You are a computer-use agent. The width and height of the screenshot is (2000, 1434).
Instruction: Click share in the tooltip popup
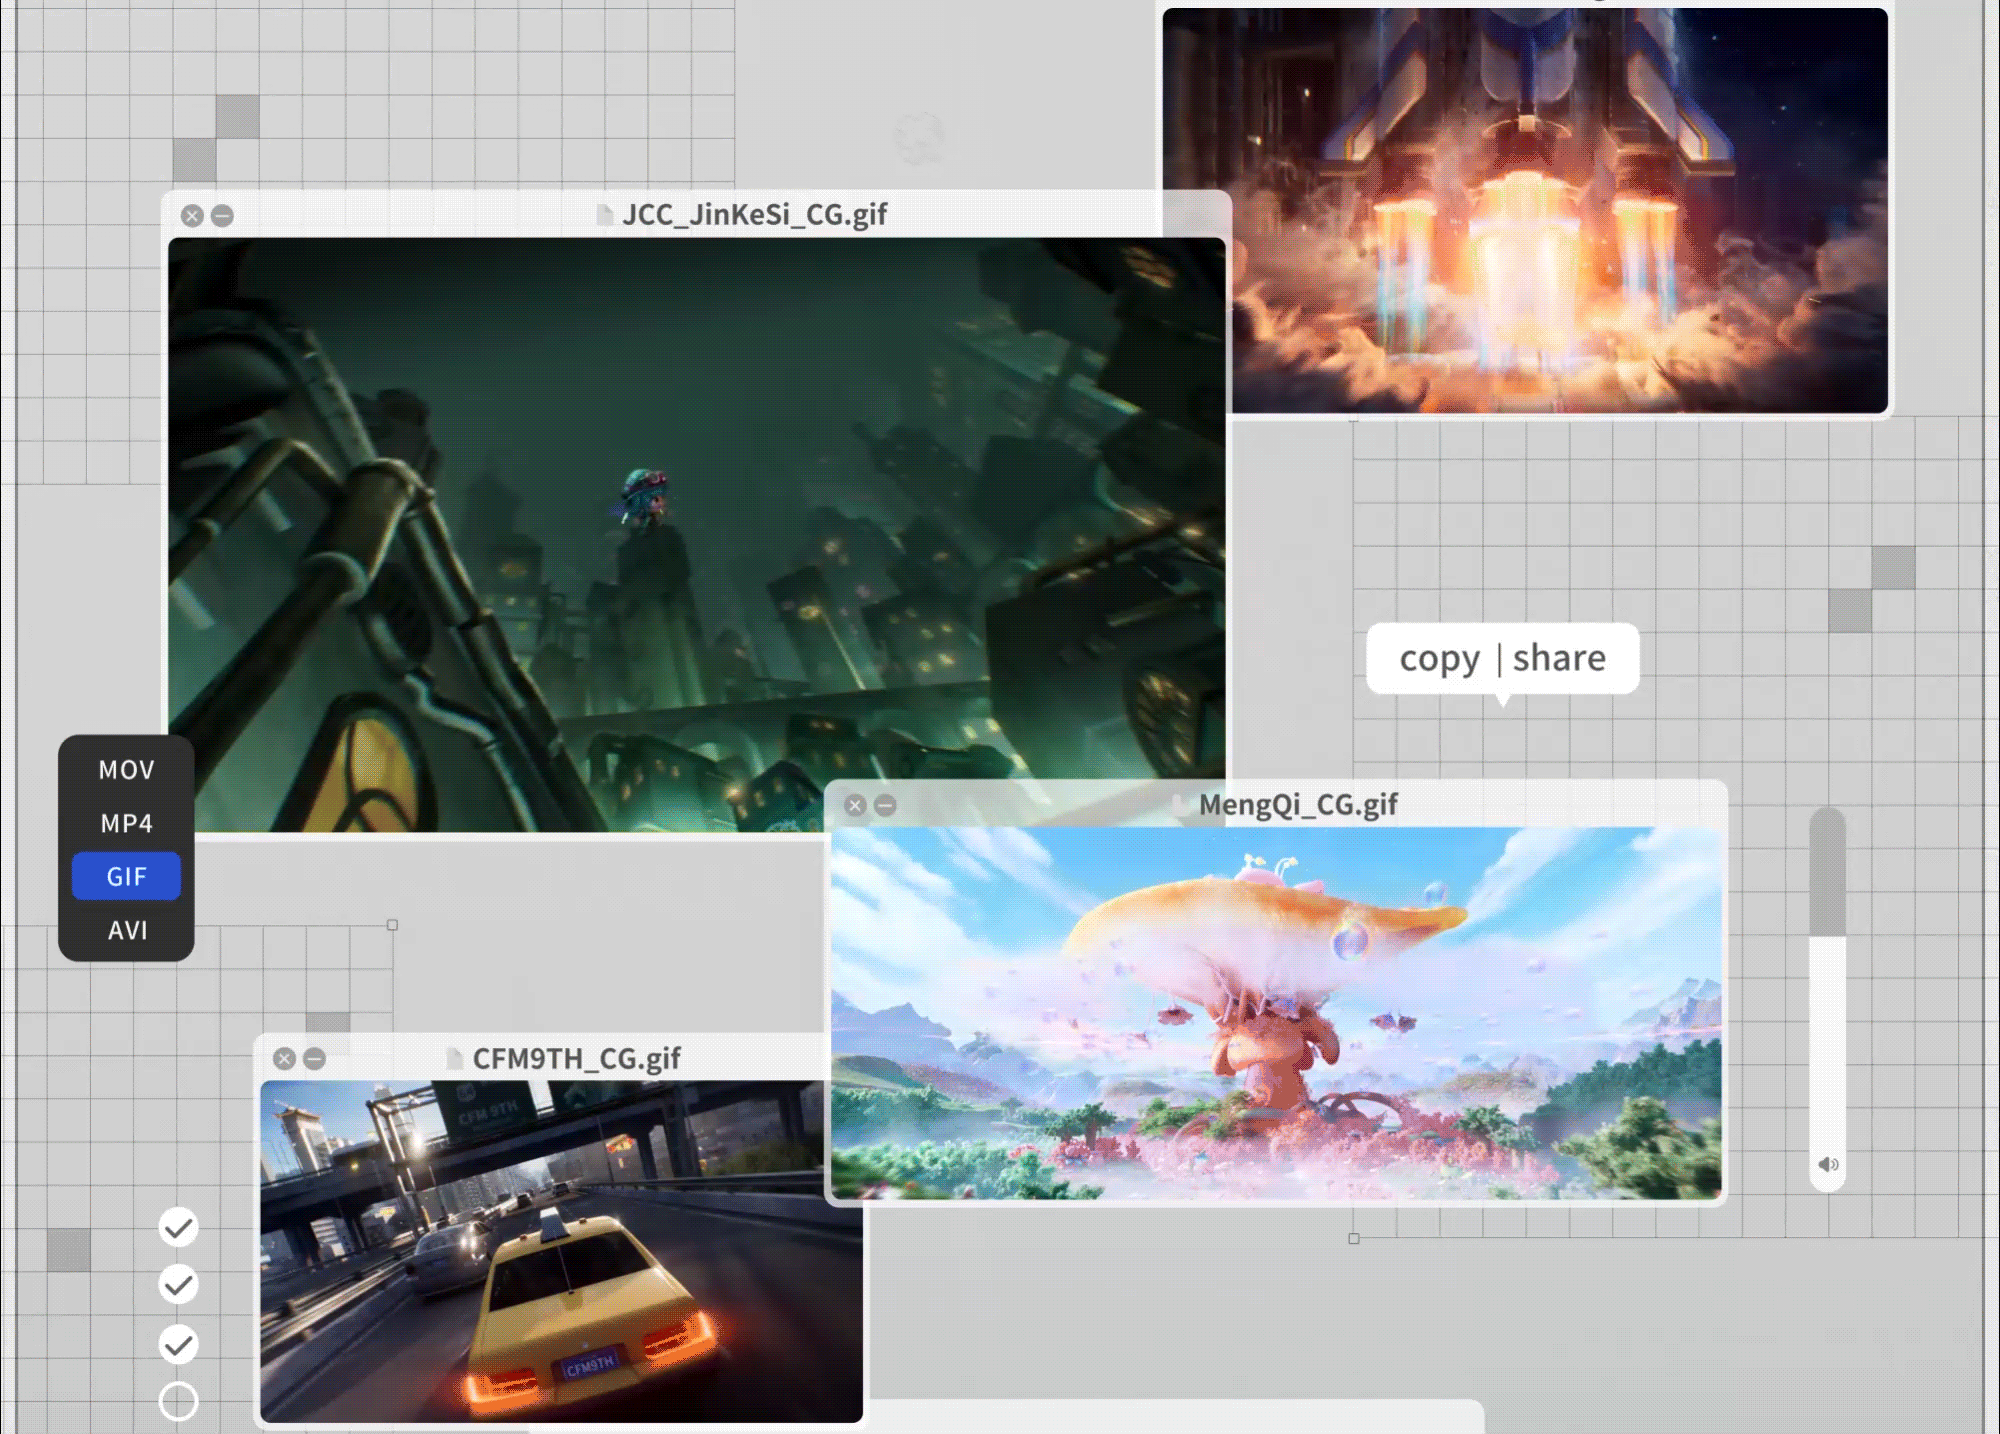point(1559,658)
